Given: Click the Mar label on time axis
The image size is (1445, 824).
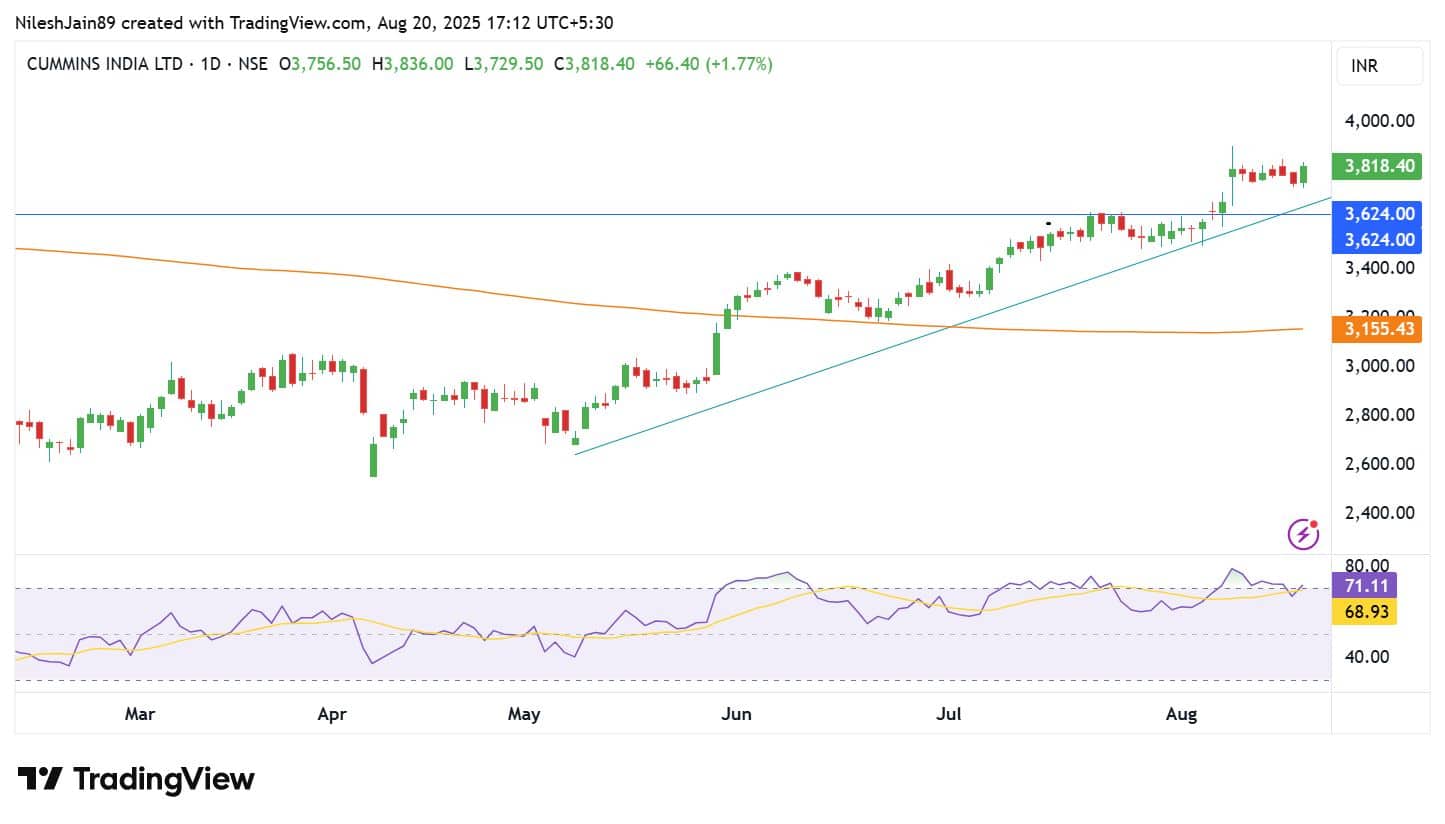Looking at the screenshot, I should 139,714.
